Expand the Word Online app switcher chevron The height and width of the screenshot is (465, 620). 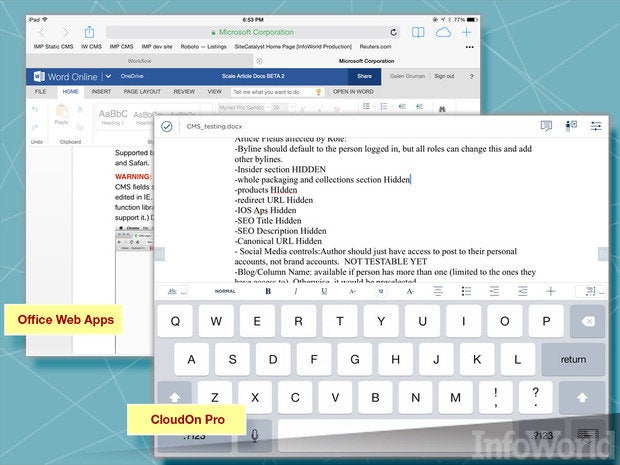(108, 76)
